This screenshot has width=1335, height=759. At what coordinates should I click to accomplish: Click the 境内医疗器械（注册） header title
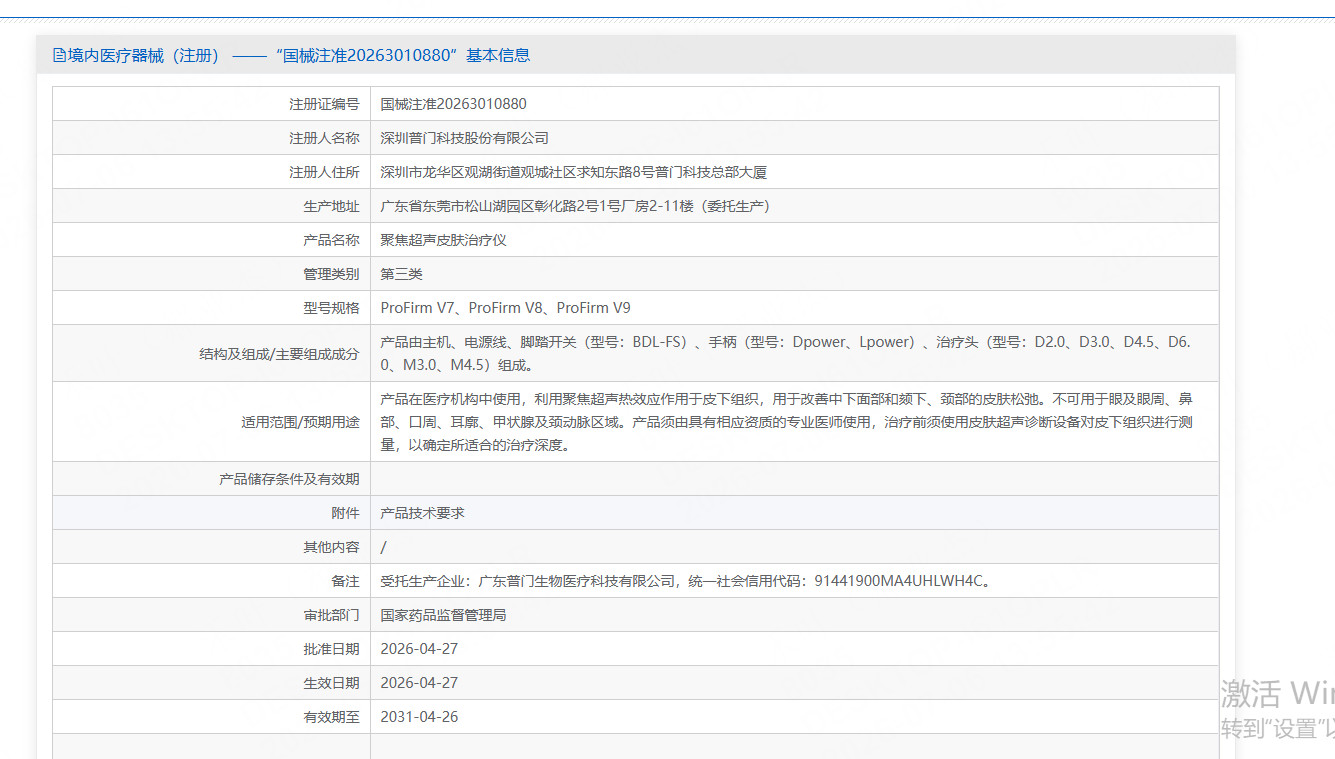click(x=143, y=55)
